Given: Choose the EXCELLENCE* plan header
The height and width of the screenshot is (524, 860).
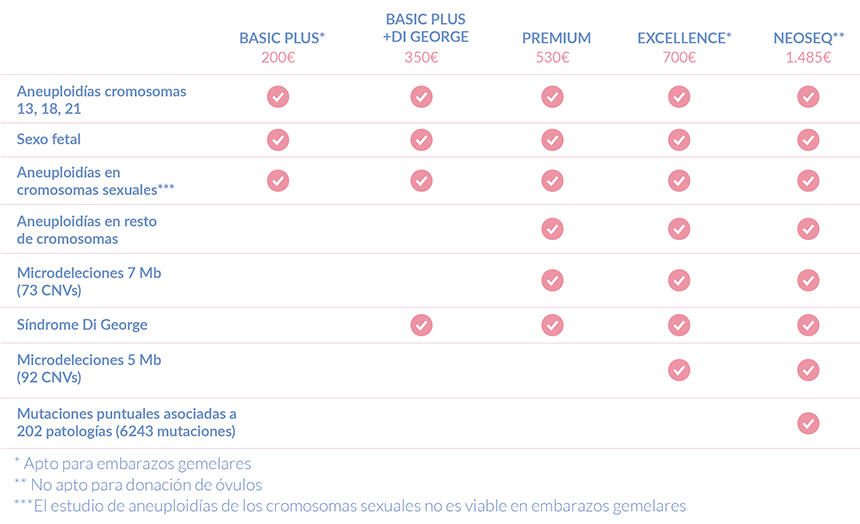Looking at the screenshot, I should point(684,38).
